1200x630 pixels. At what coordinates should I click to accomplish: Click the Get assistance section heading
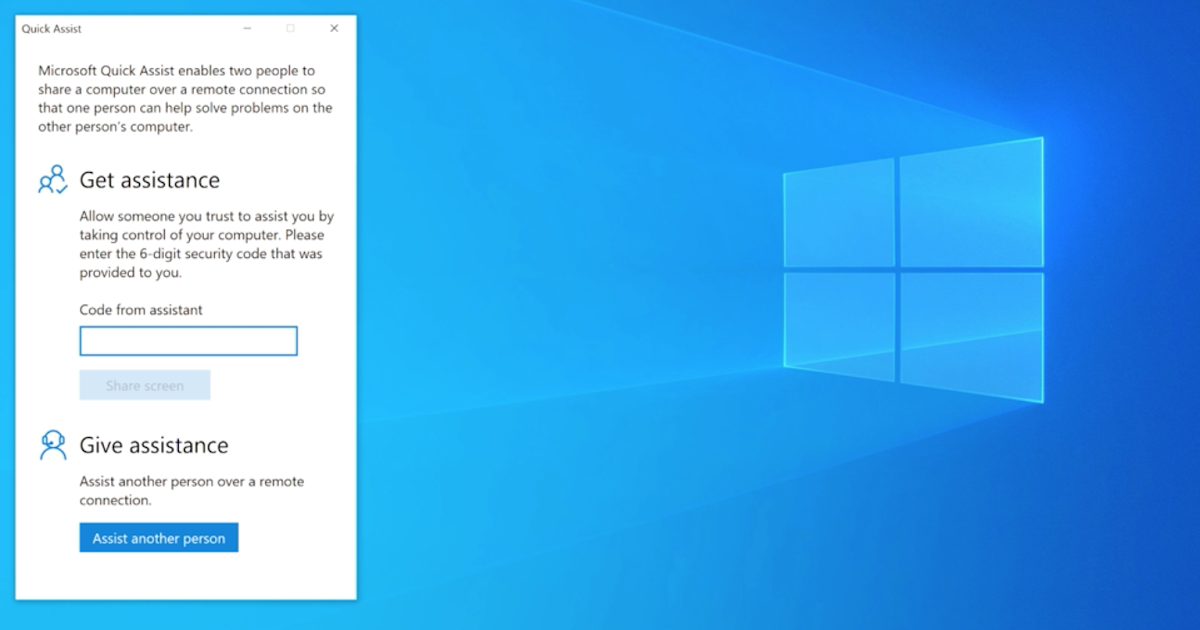pyautogui.click(x=153, y=180)
